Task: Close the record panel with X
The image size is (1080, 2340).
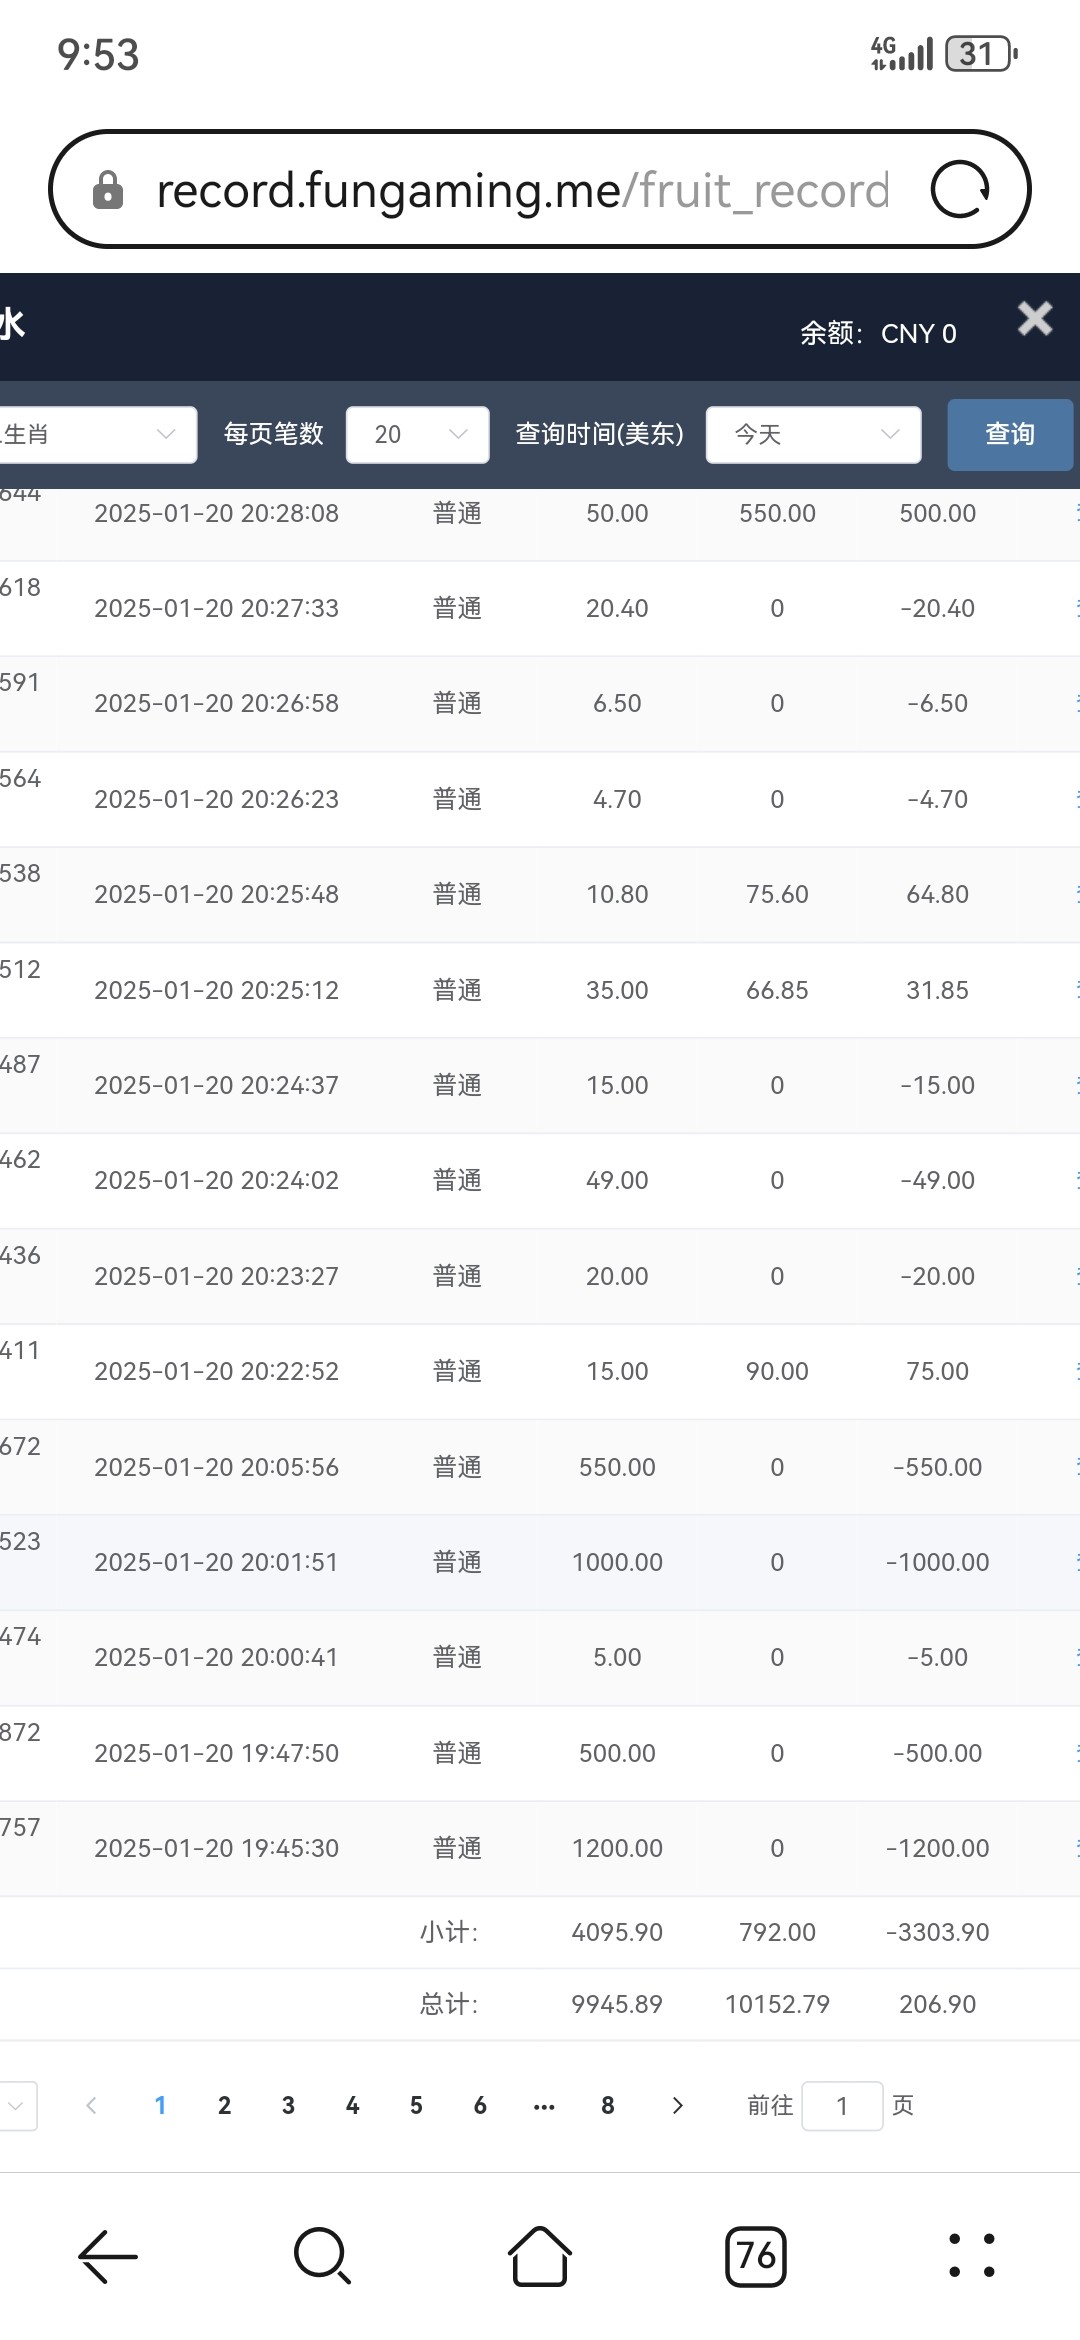Action: [x=1035, y=319]
